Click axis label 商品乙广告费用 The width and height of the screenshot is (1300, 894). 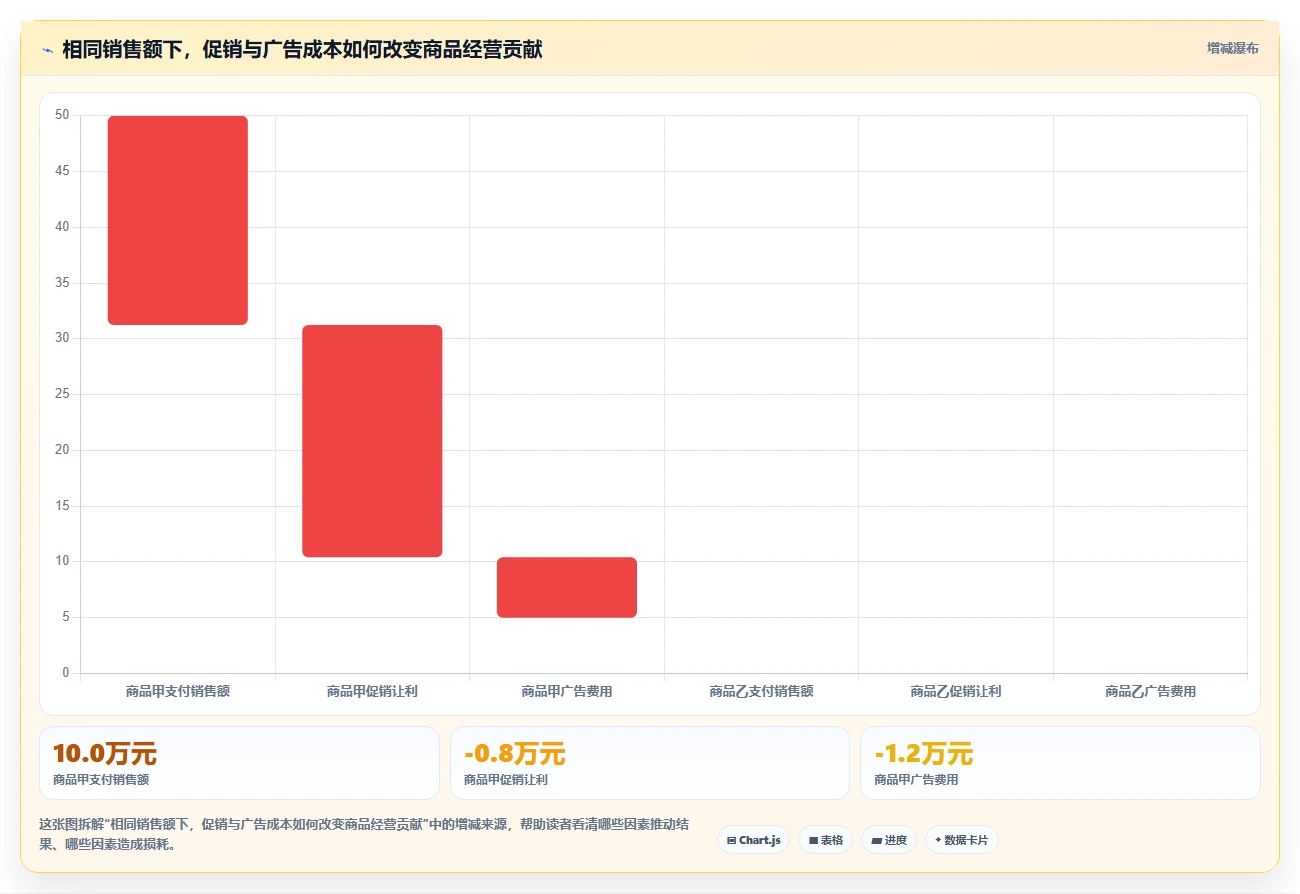[1150, 691]
